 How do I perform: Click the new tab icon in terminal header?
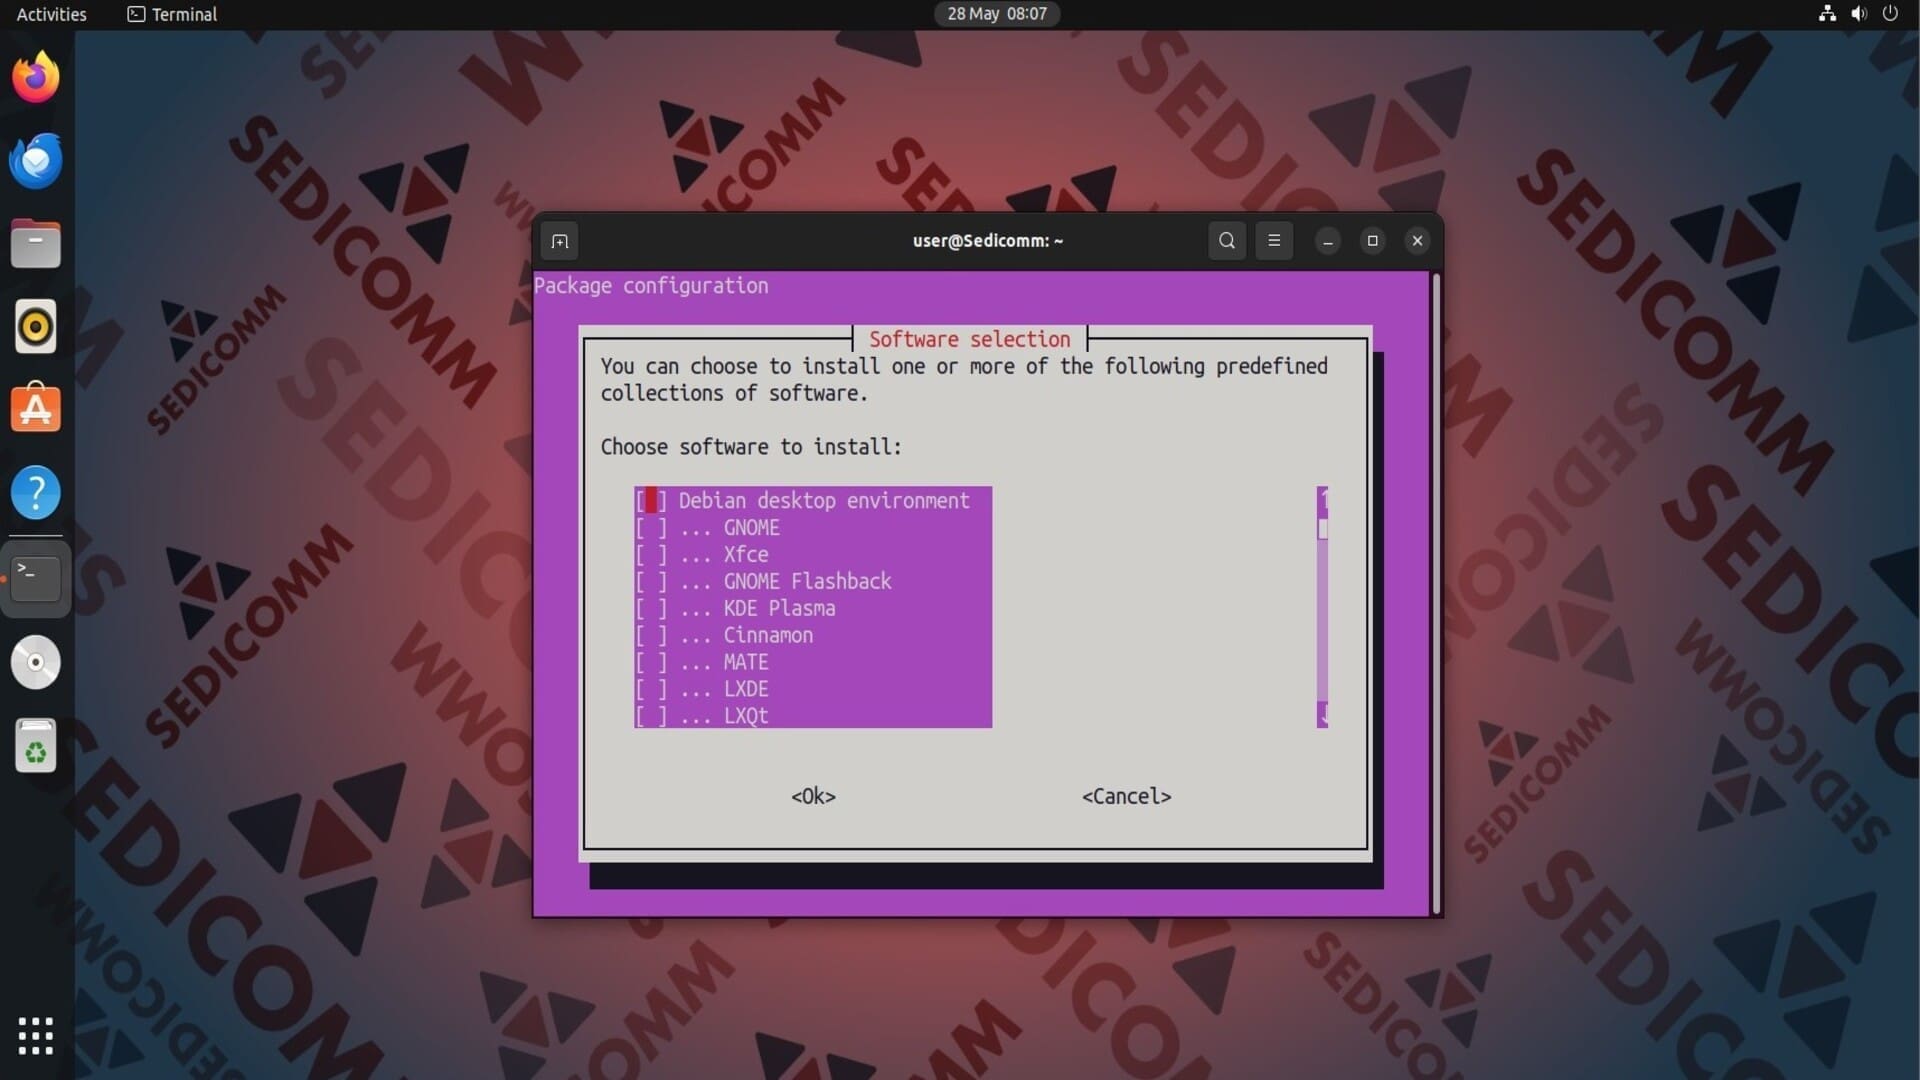click(x=560, y=241)
